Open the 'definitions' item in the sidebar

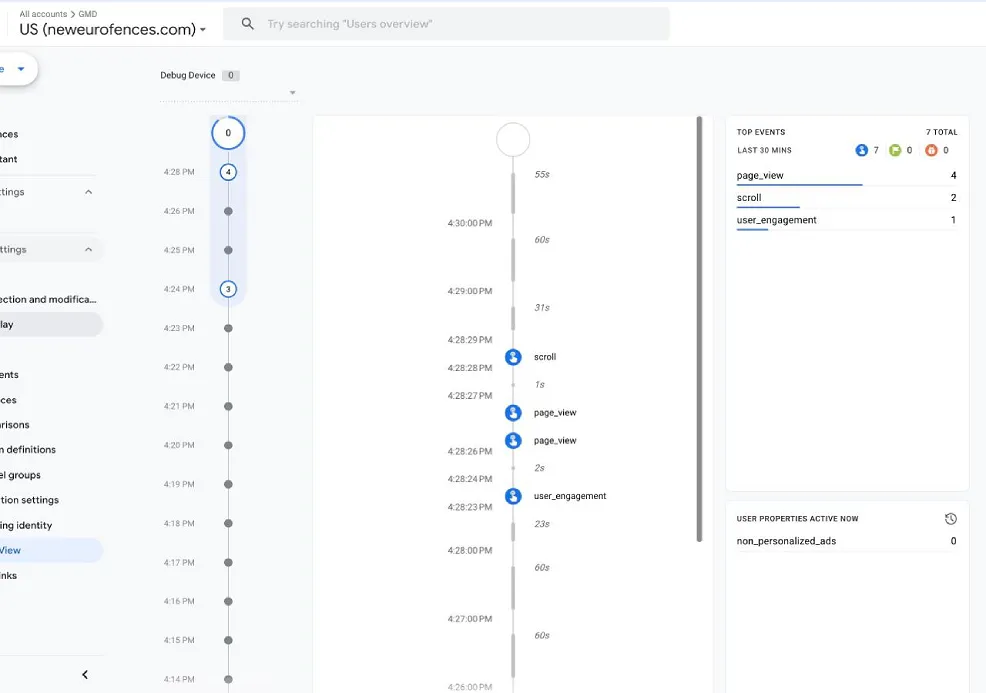[x=30, y=450]
